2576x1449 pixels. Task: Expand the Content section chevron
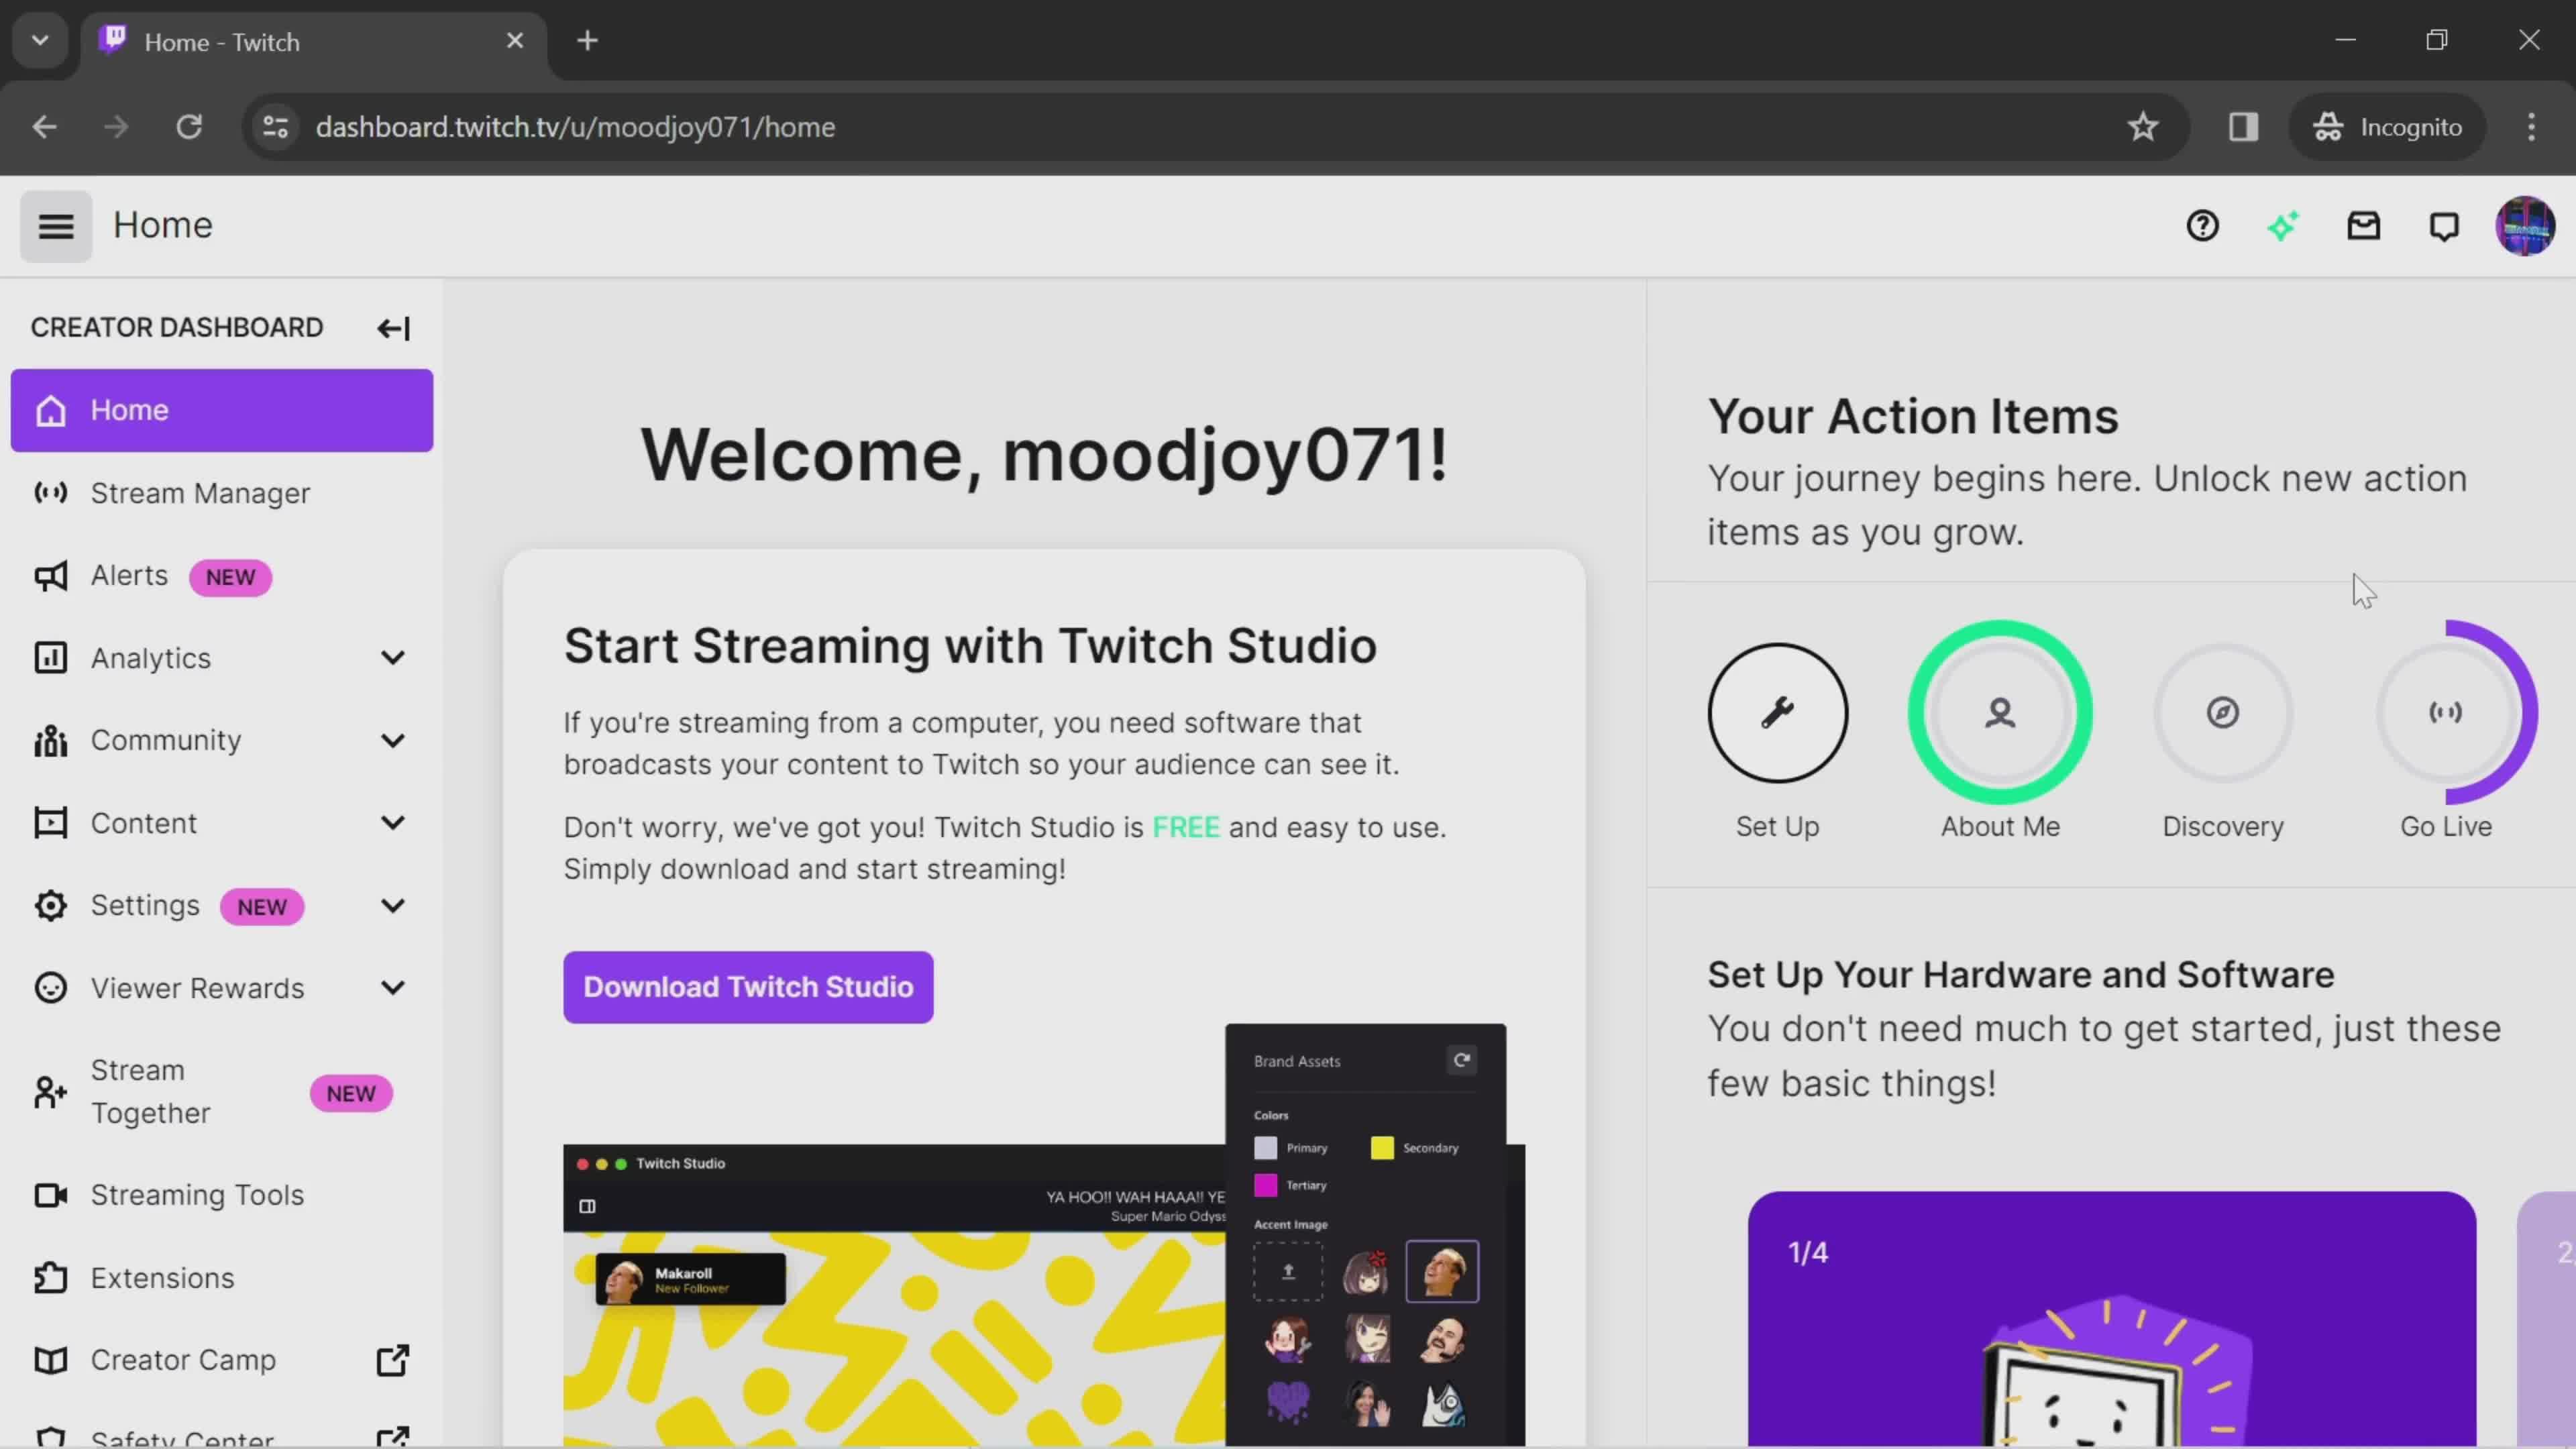pos(393,823)
